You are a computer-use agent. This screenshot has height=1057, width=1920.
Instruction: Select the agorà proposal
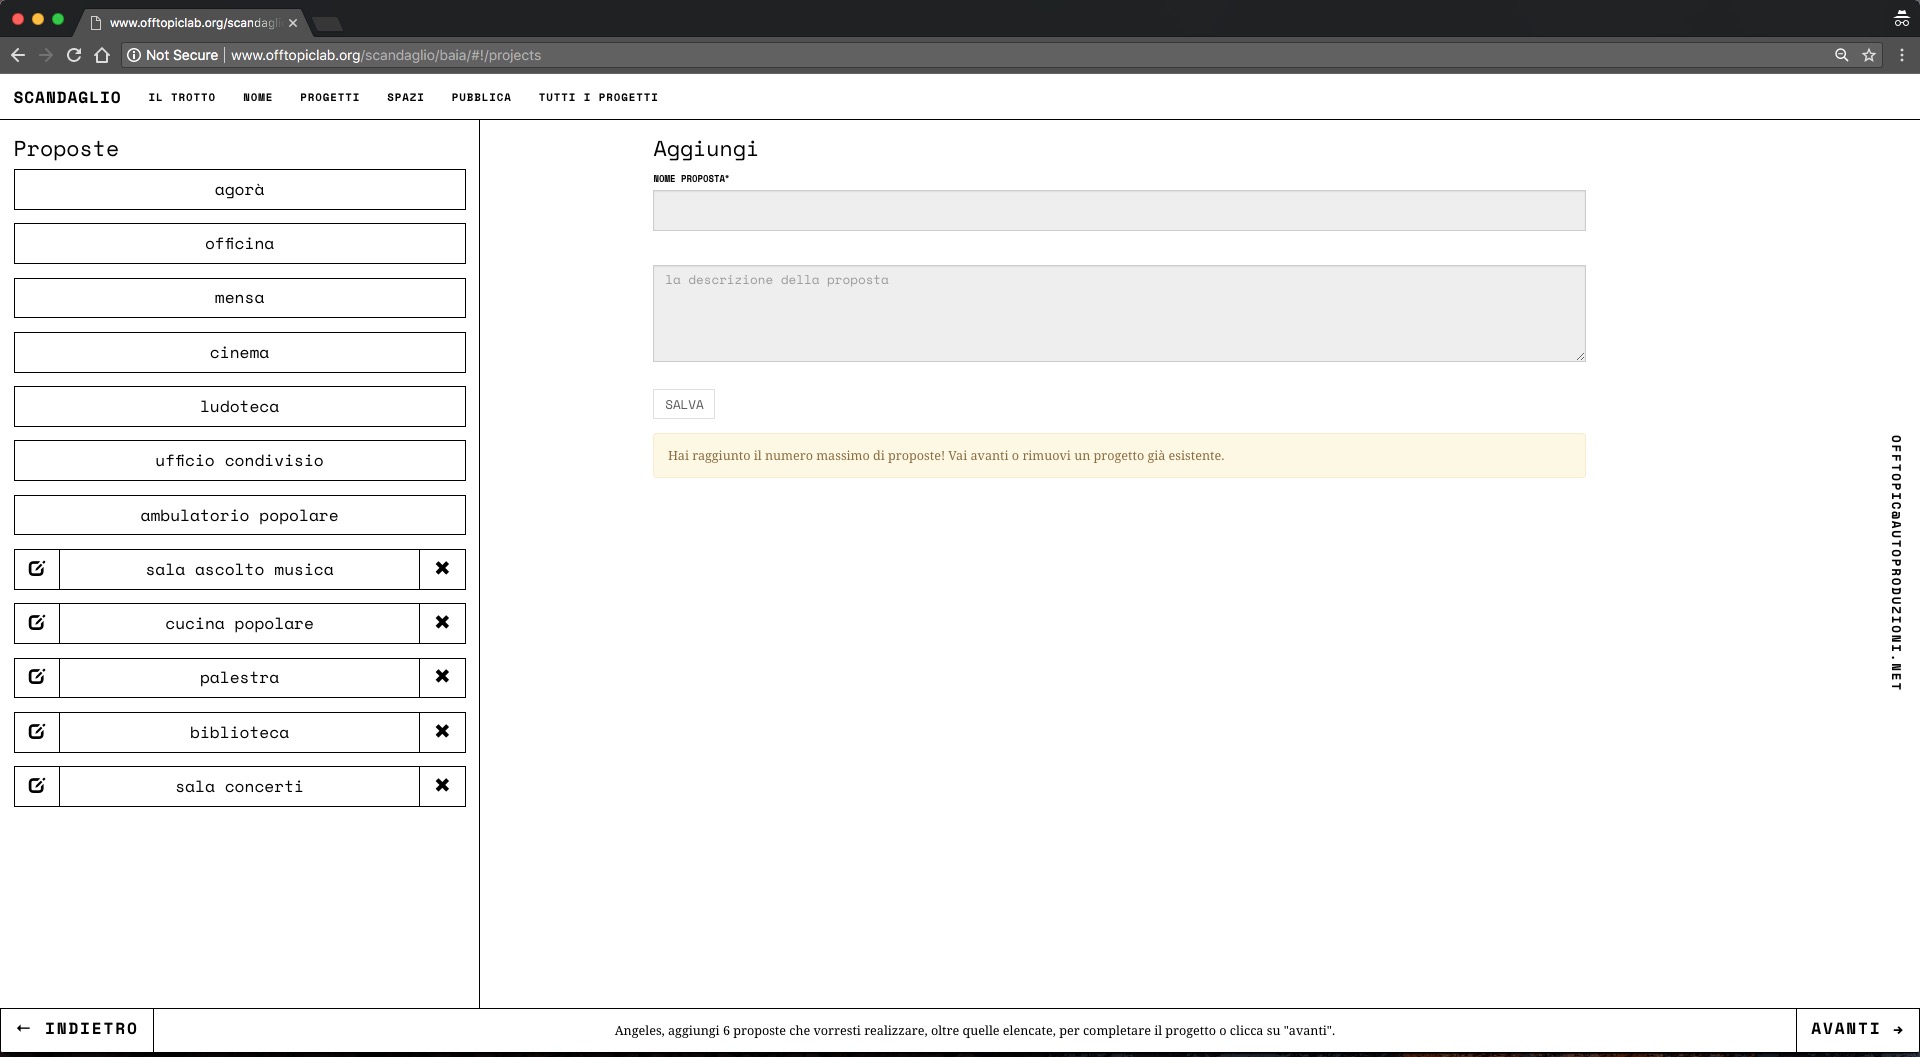tap(240, 189)
